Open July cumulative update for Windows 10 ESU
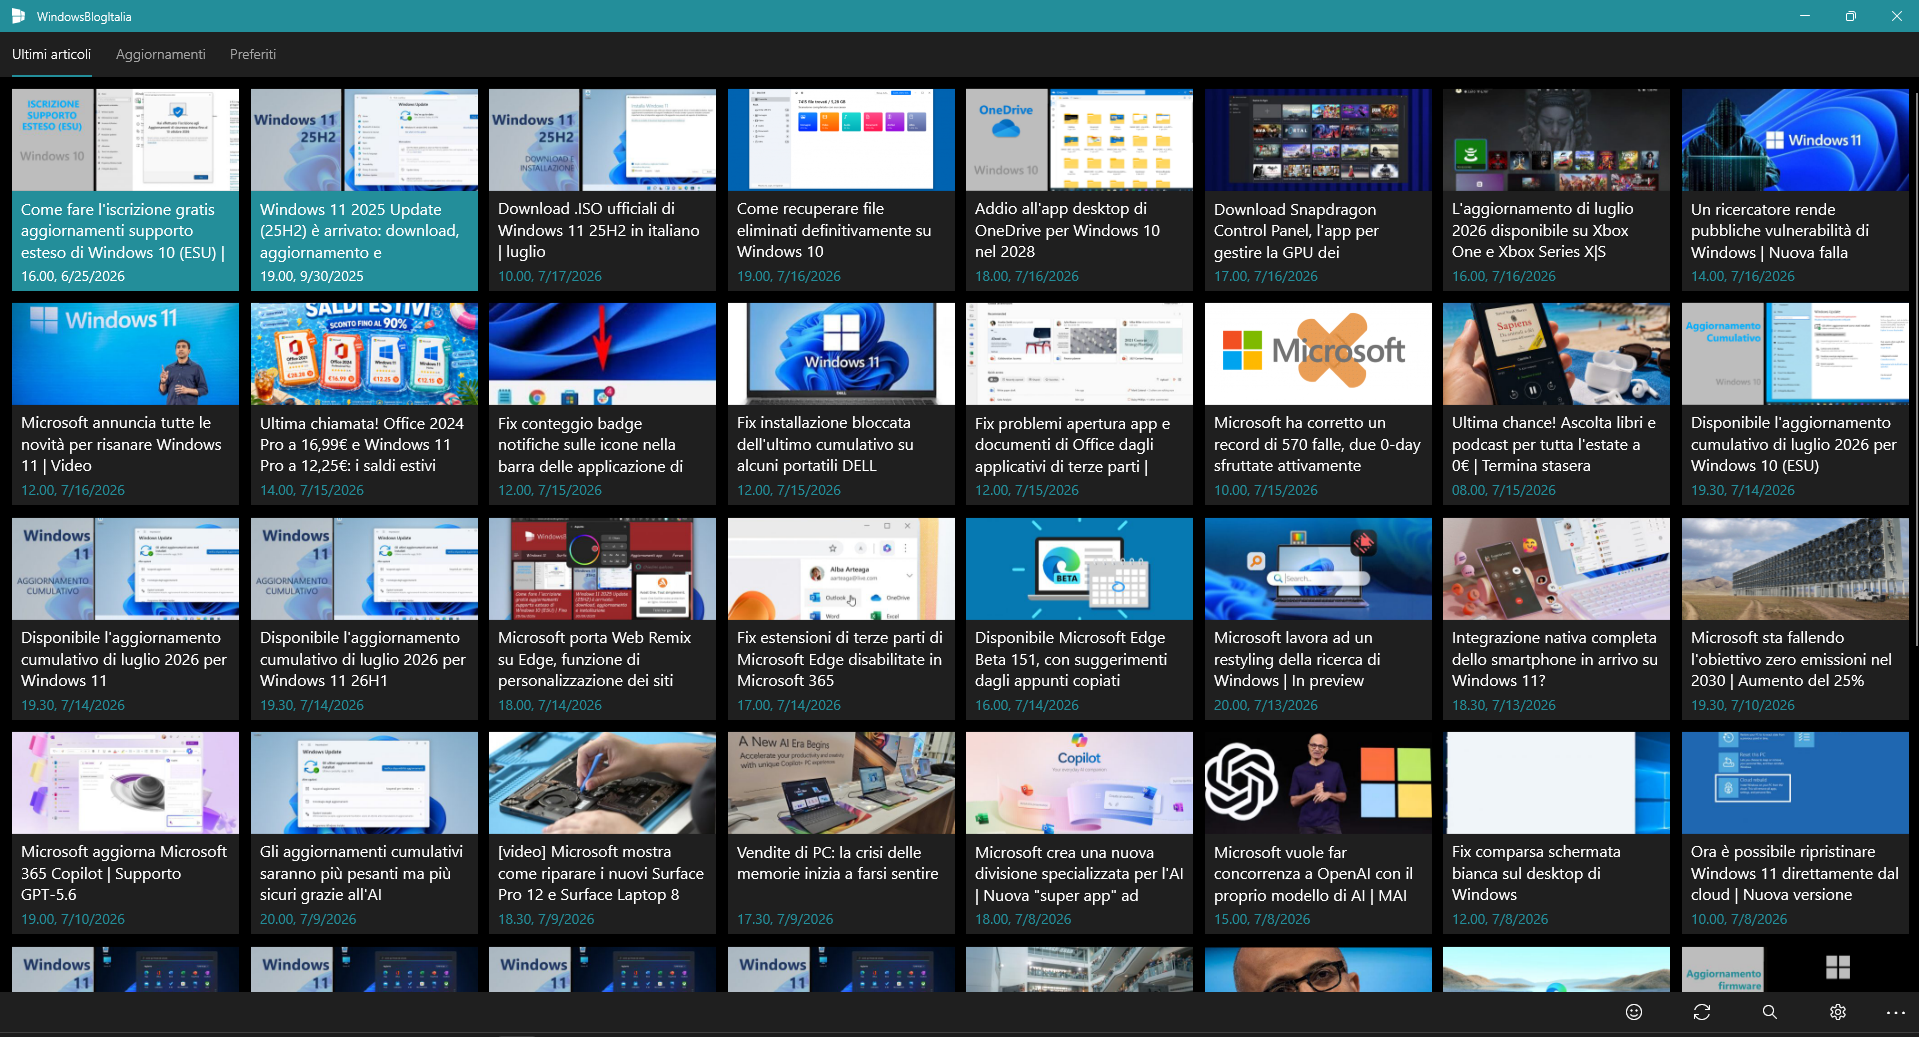Screen dimensions: 1919x1037 point(1795,404)
